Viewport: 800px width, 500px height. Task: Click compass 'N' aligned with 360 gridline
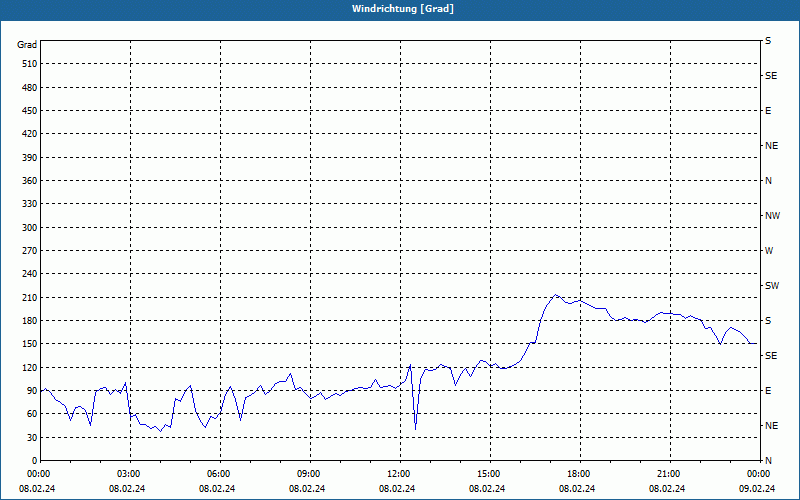pyautogui.click(x=769, y=181)
